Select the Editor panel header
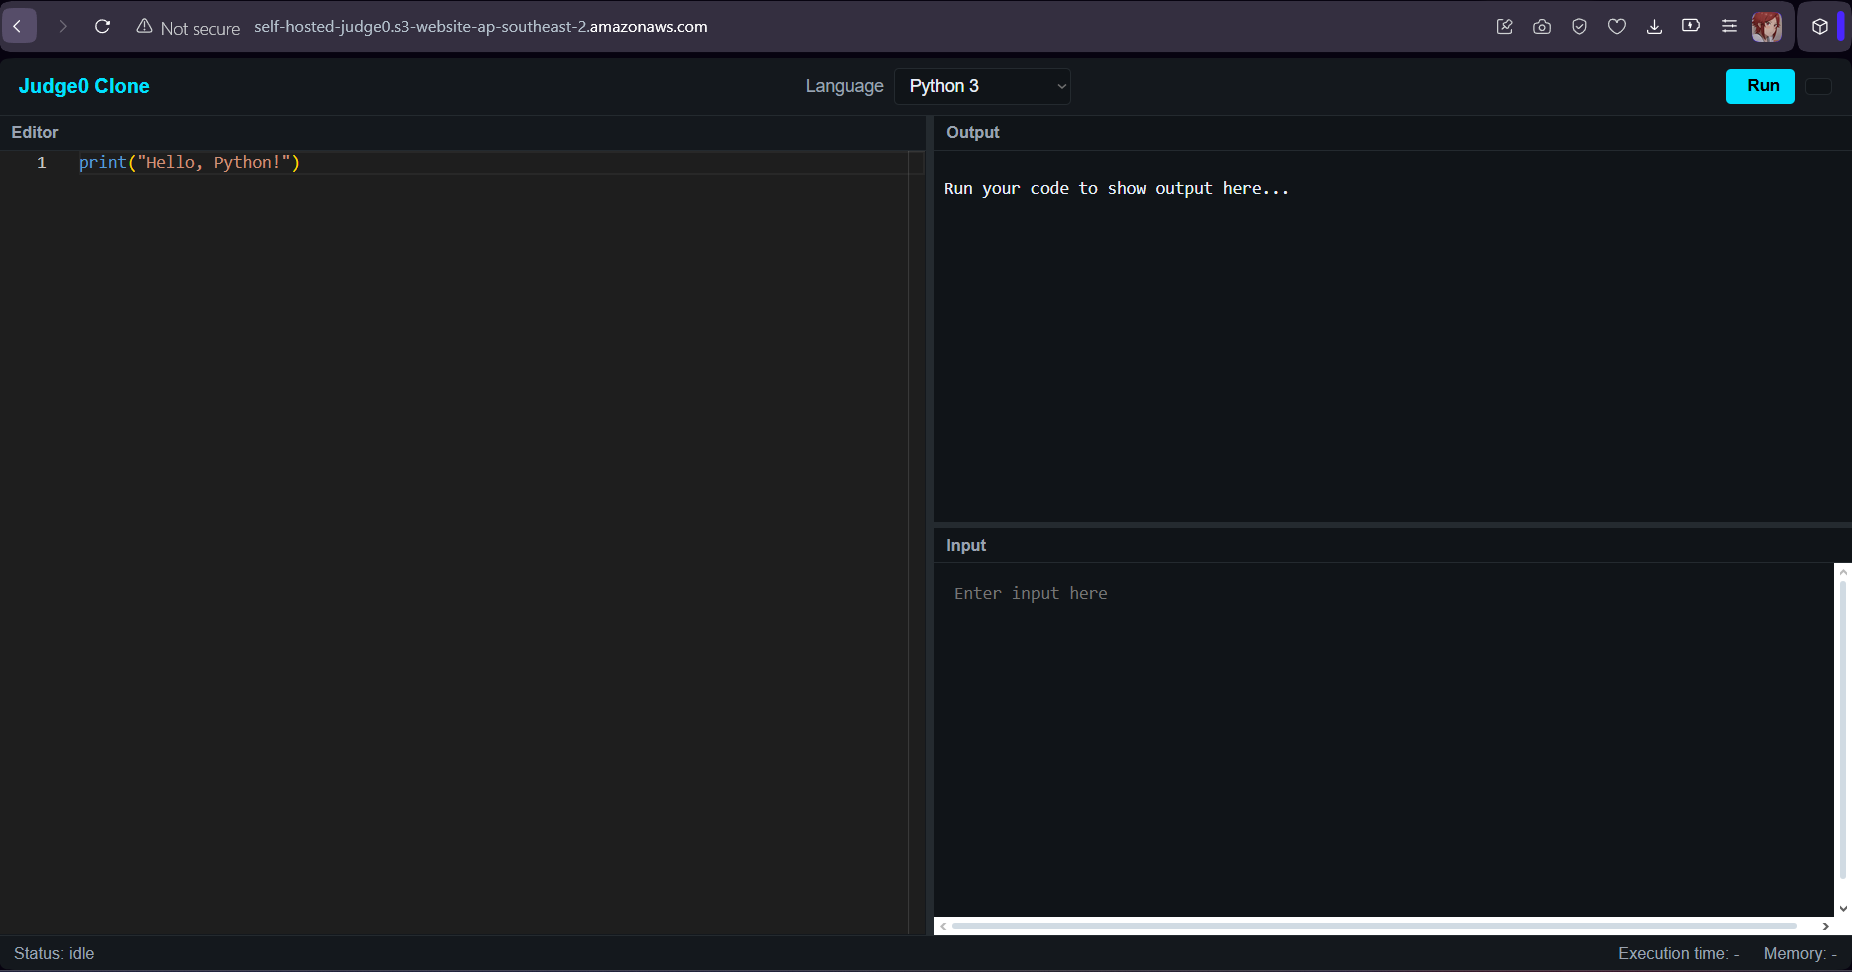1852x972 pixels. (x=34, y=132)
